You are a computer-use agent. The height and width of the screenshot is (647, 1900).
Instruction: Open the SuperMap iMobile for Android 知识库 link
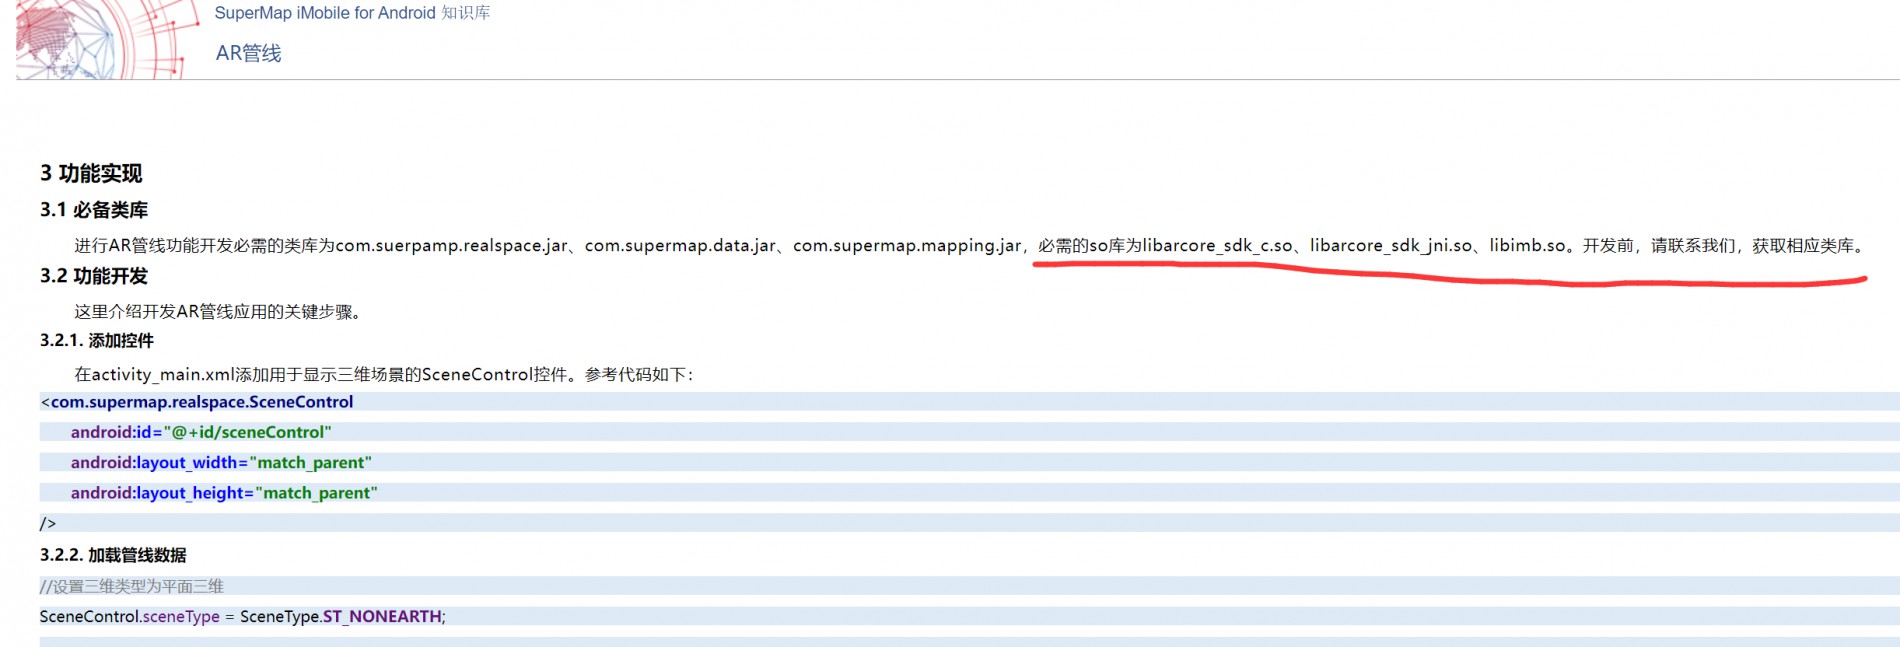click(352, 13)
